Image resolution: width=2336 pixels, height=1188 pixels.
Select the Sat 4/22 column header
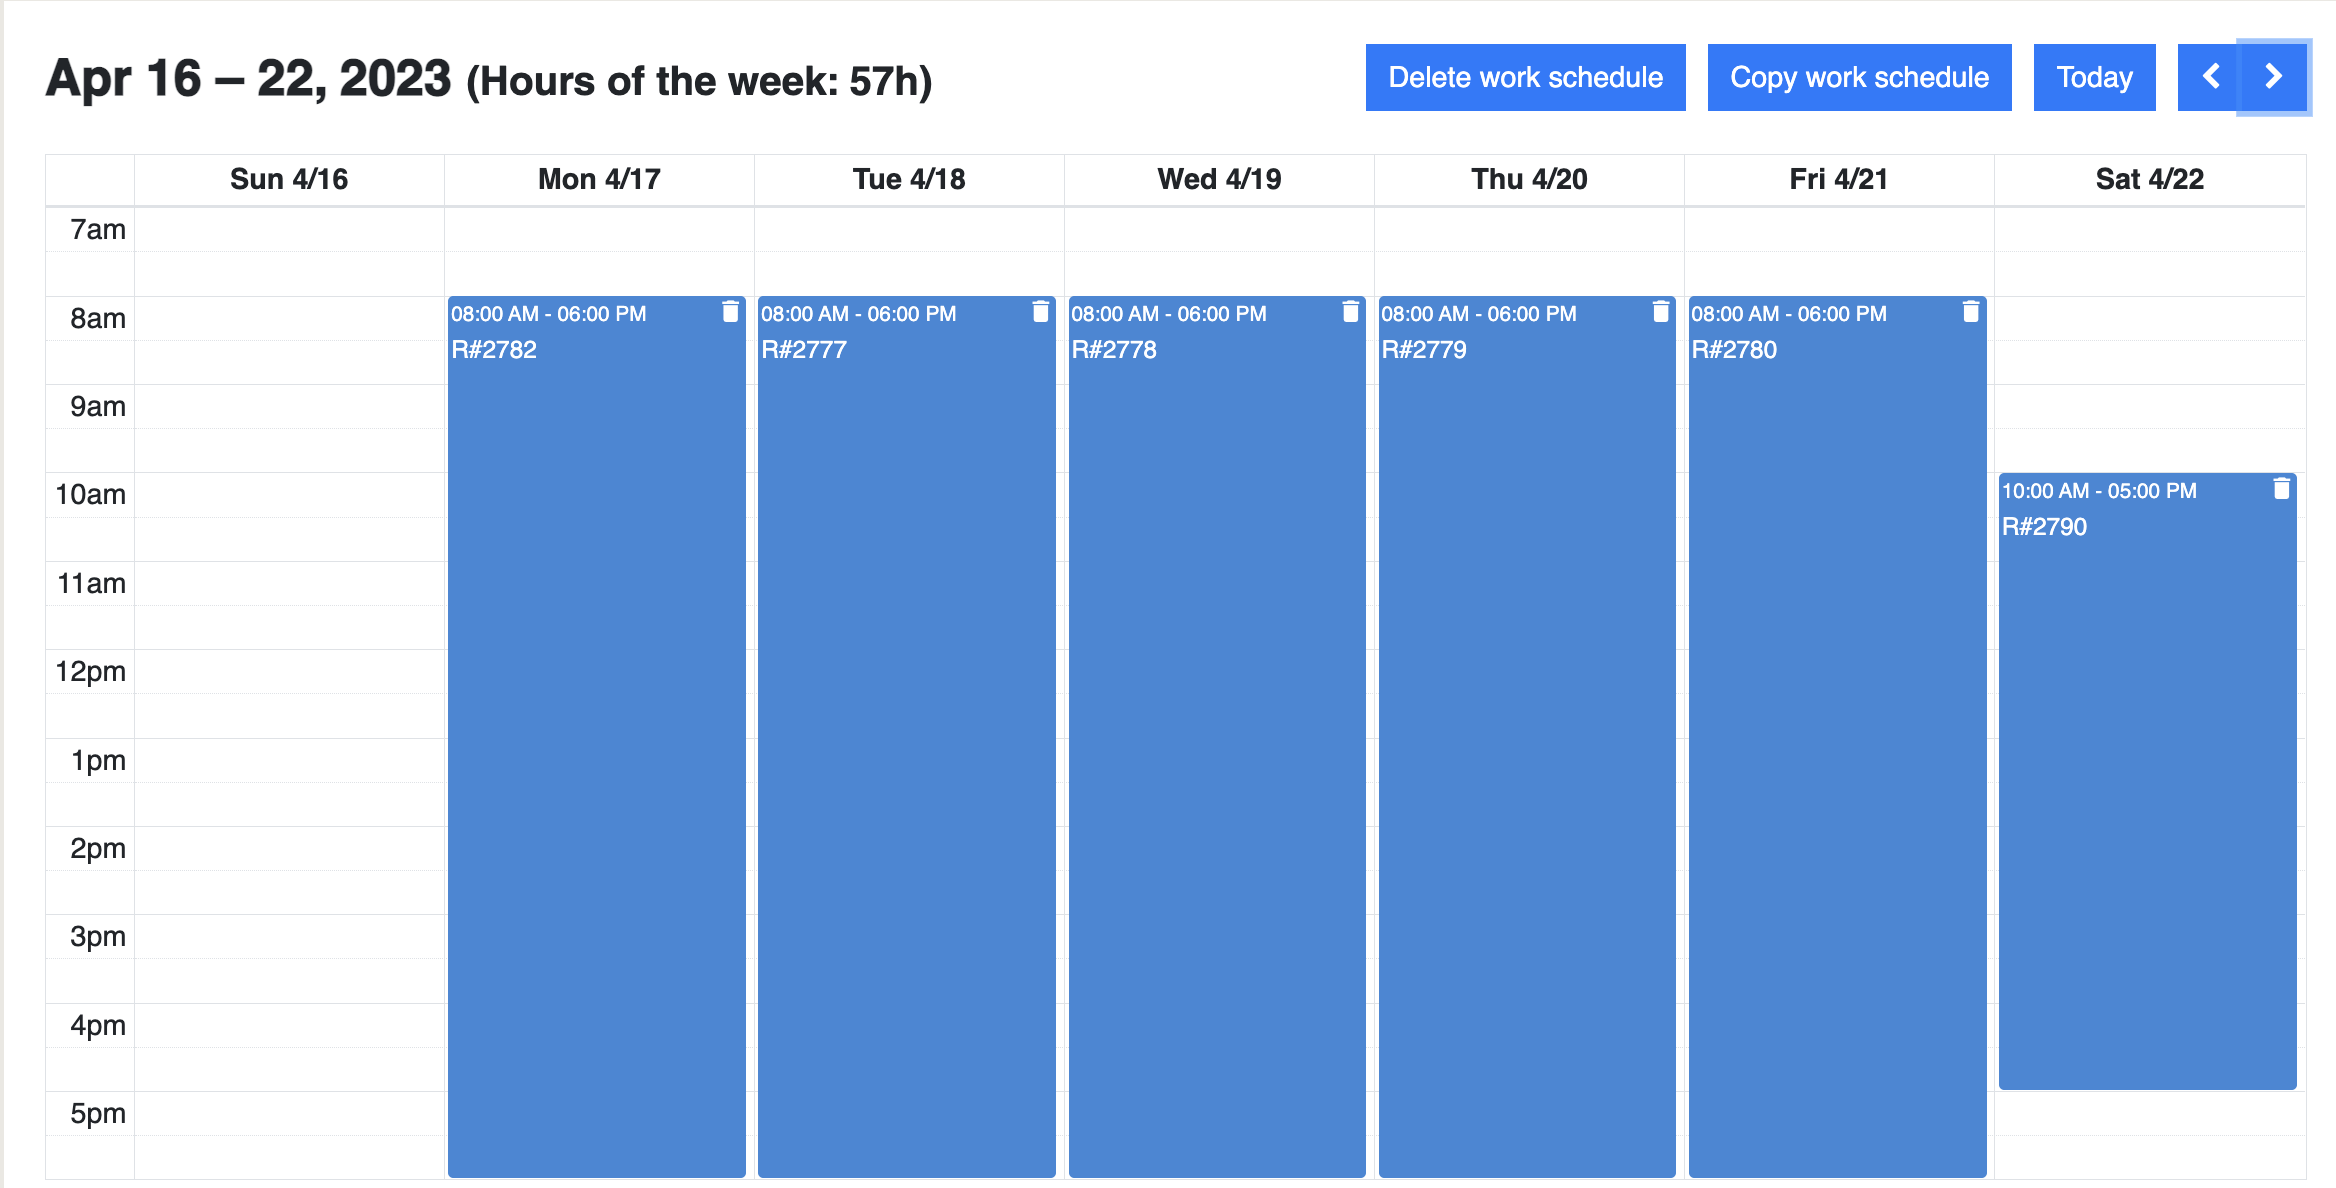pos(2150,179)
